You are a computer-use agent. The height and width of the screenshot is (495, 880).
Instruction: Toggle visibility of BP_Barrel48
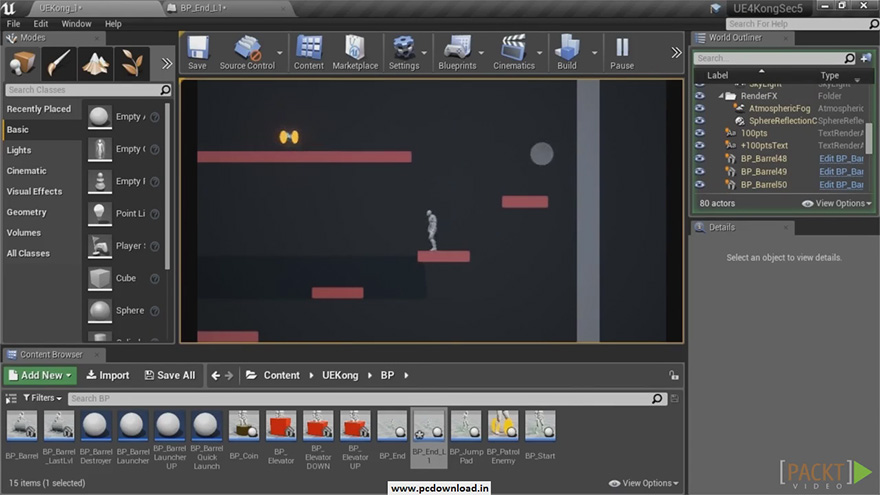(700, 158)
